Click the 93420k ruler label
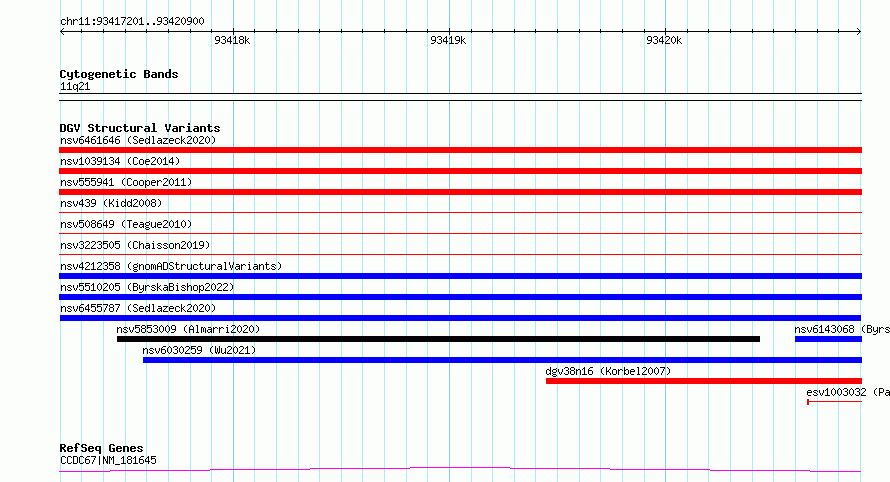 click(x=664, y=40)
